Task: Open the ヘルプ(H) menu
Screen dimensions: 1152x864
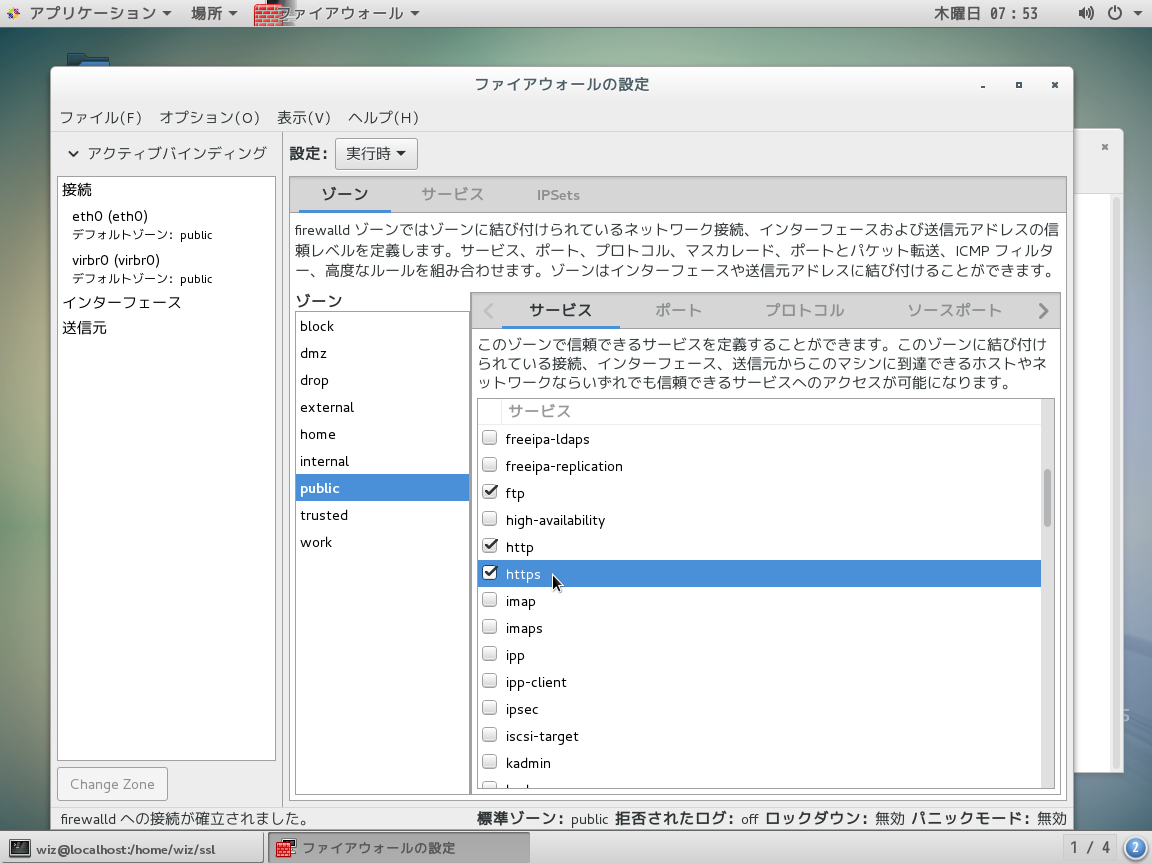Action: coord(384,118)
